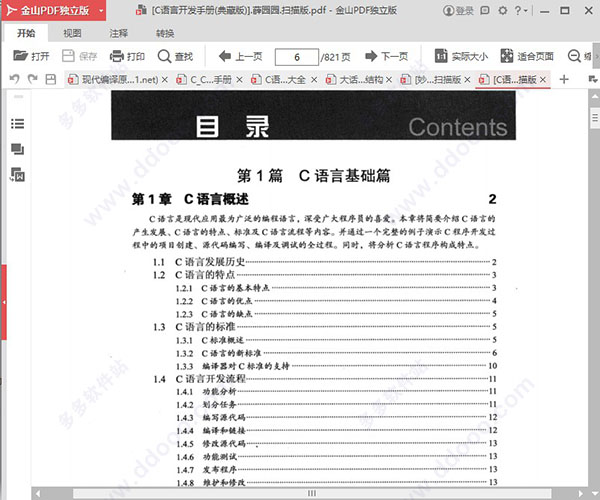Click contents entry 1.3 C语言的标准
The height and width of the screenshot is (500, 600).
point(324,327)
